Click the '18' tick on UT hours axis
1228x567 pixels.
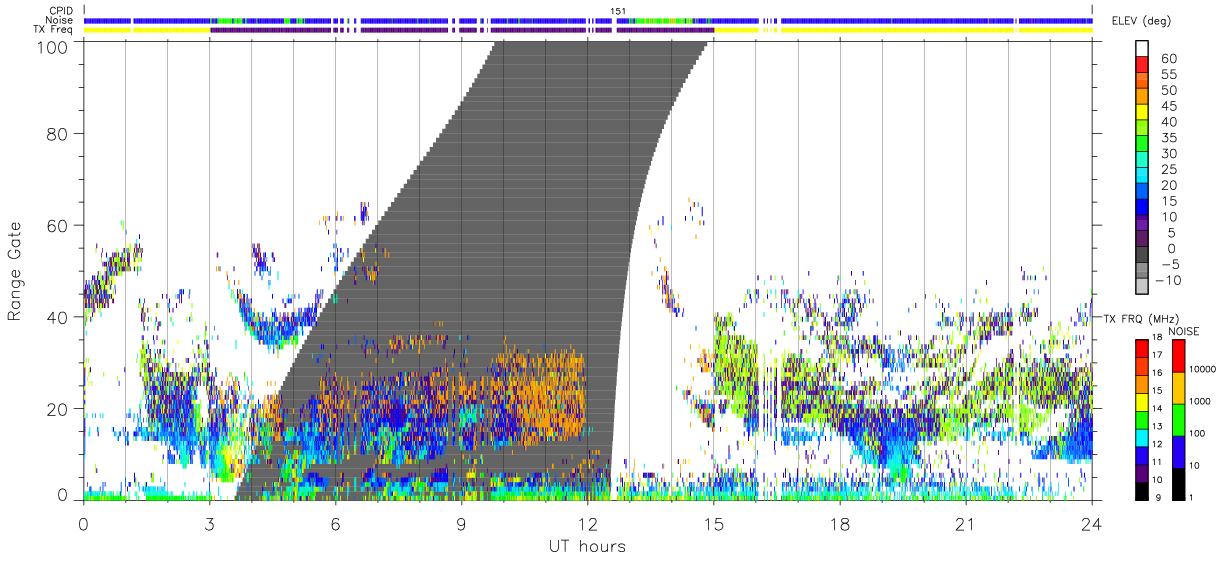click(x=839, y=524)
